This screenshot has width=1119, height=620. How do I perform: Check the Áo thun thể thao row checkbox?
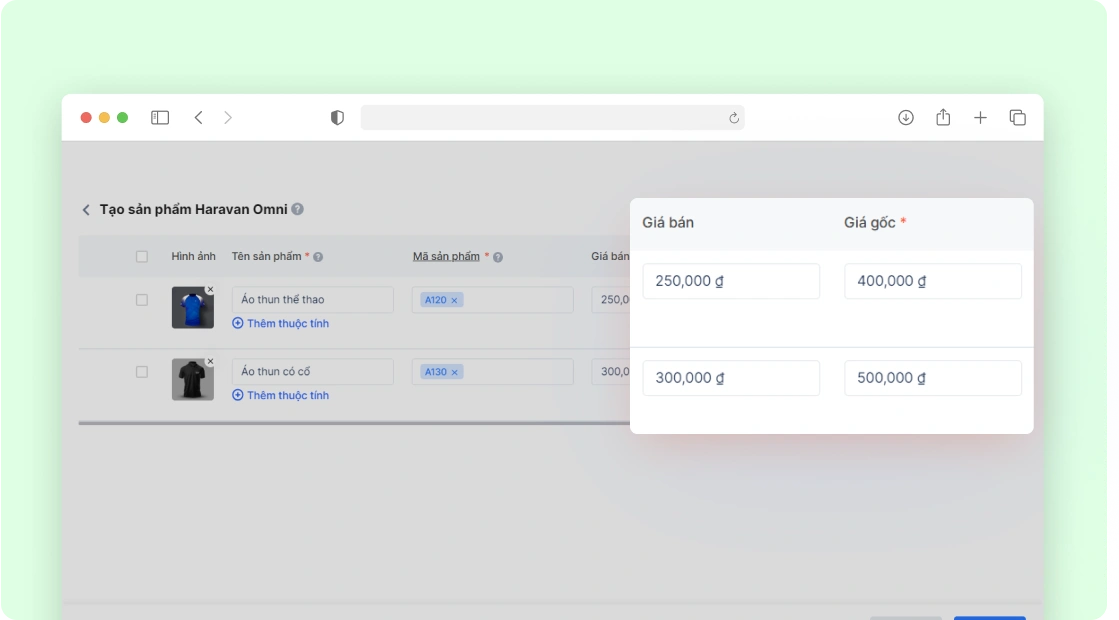click(142, 300)
